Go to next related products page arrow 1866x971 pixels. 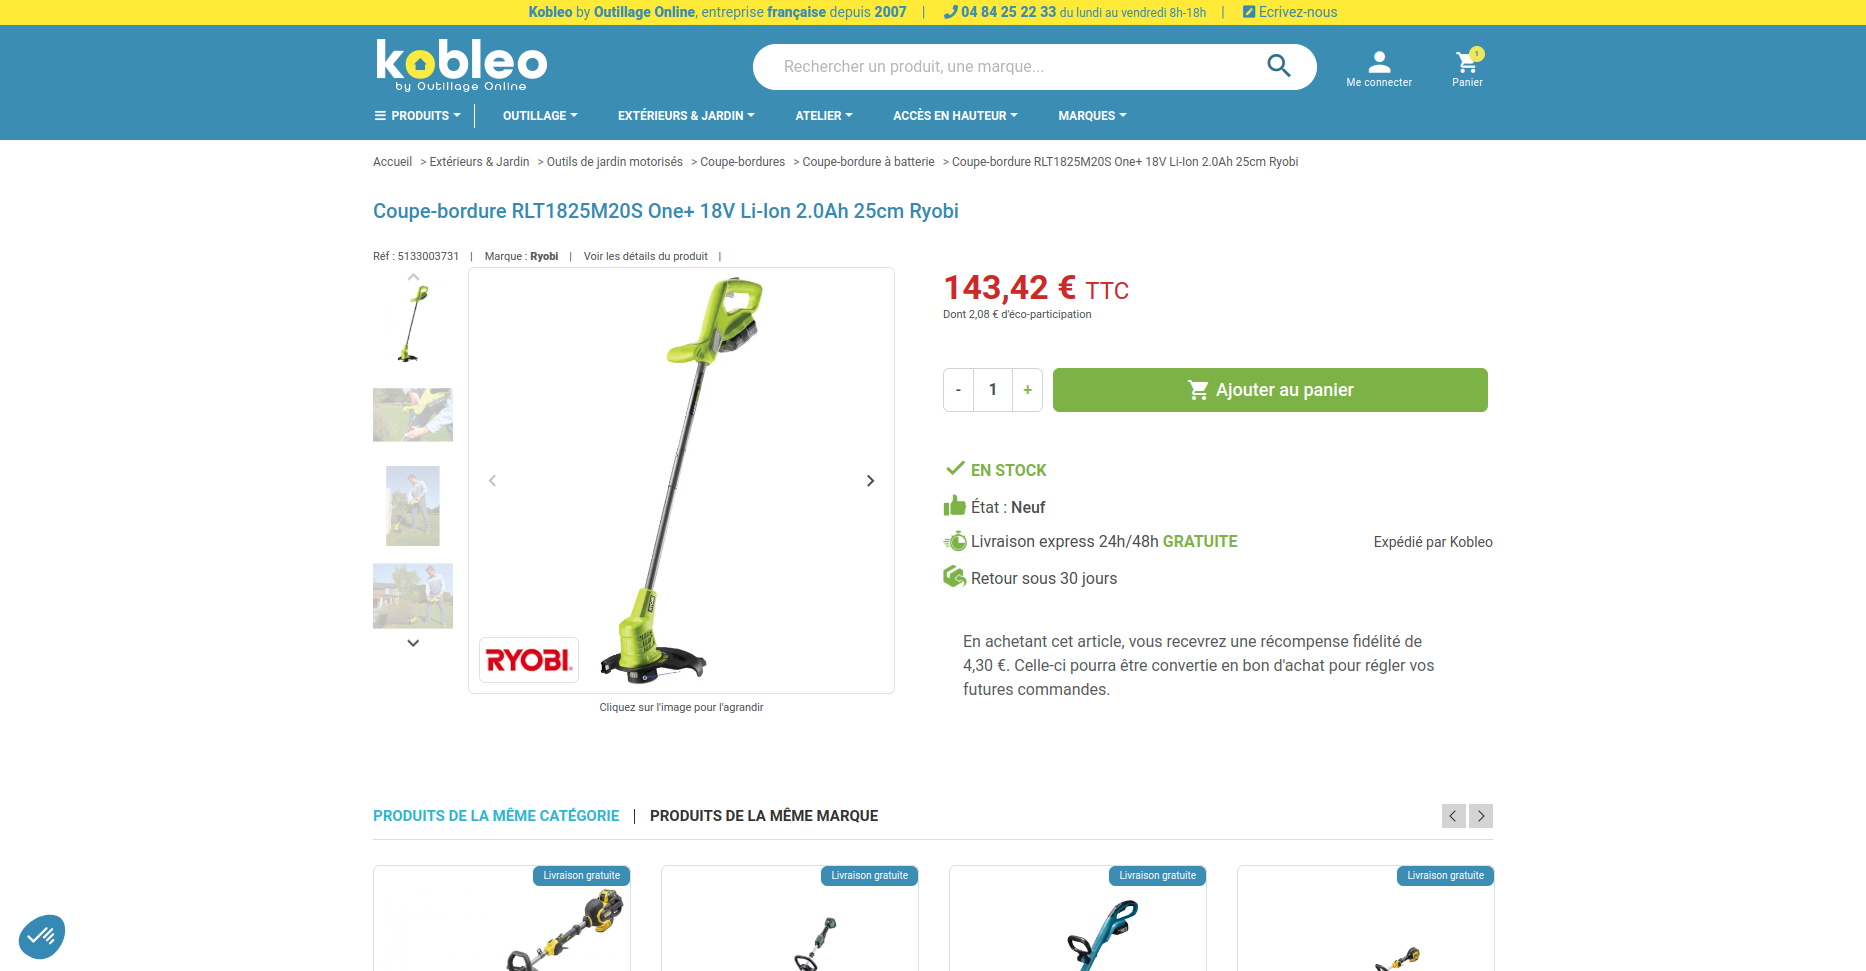[1481, 816]
